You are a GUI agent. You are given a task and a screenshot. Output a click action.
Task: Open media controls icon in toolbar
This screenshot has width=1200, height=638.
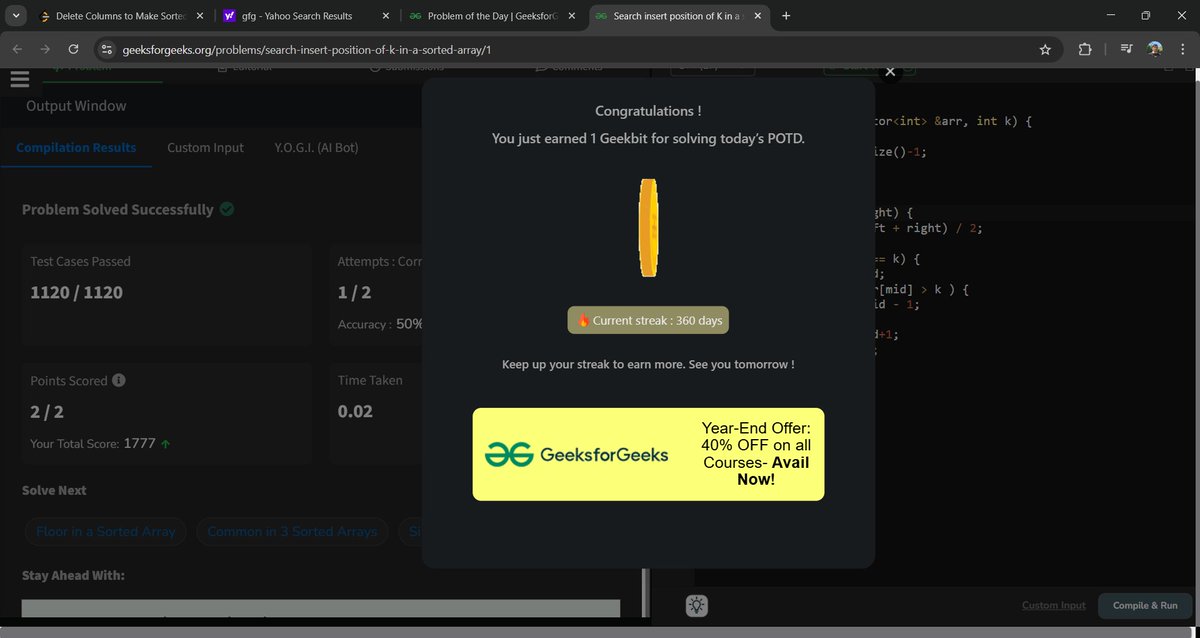pos(1127,49)
